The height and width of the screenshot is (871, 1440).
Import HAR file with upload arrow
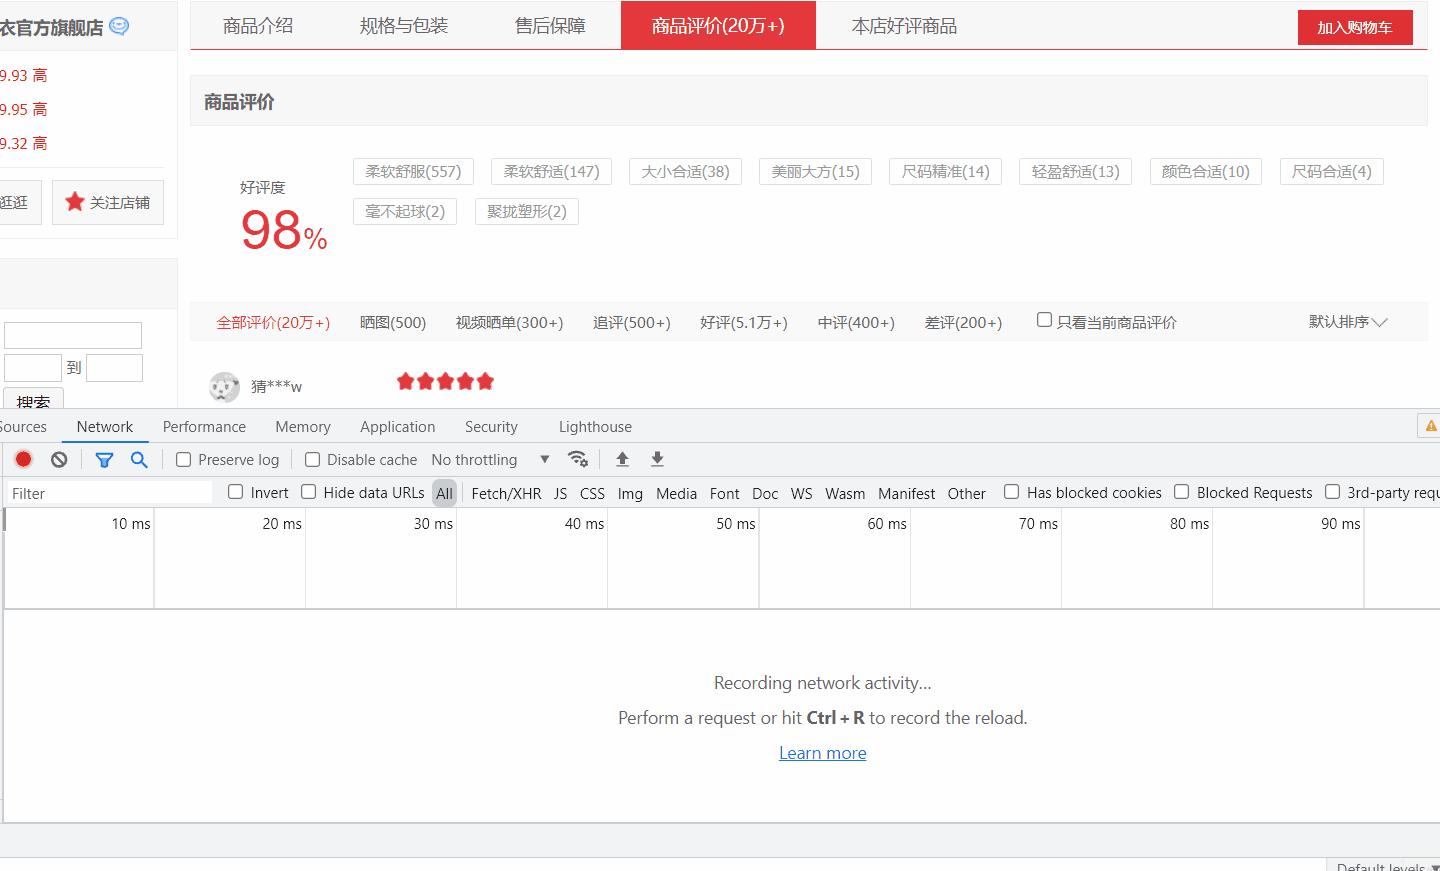(x=622, y=459)
